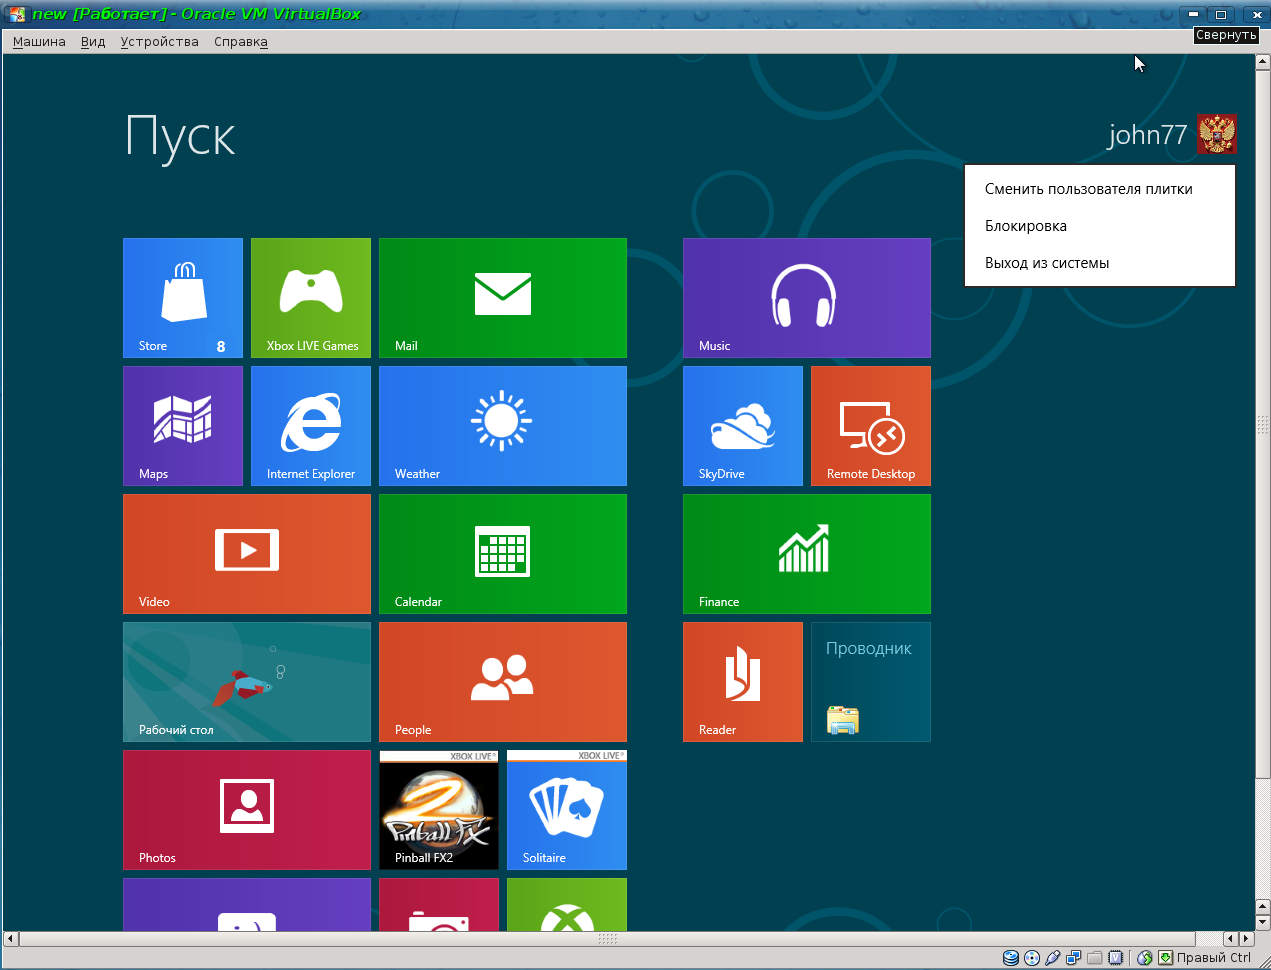This screenshot has width=1271, height=970.
Task: Open the Устройства menu
Action: coord(159,42)
